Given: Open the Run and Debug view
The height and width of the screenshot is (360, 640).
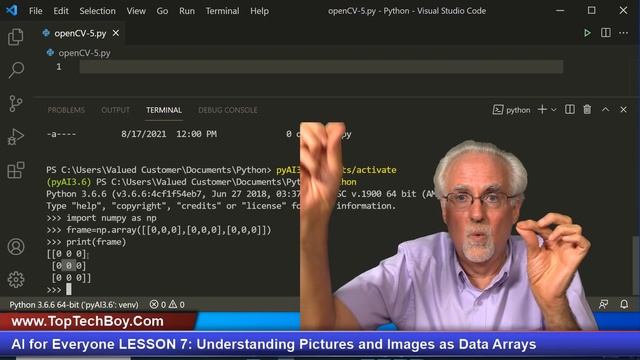Looking at the screenshot, I should (16, 137).
